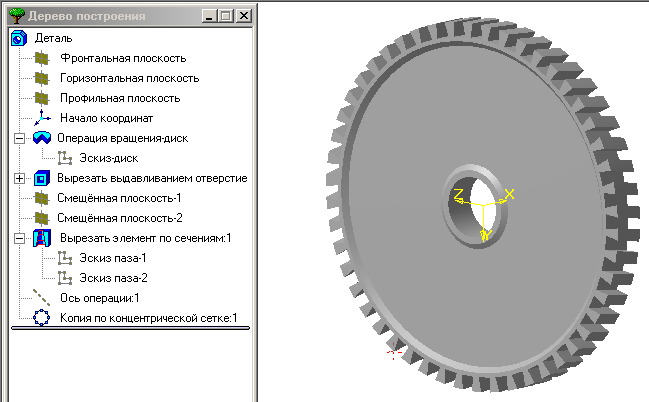This screenshot has height=402, width=649.
Task: Click the Эскиз-диск sketch icon
Action: coord(65,158)
